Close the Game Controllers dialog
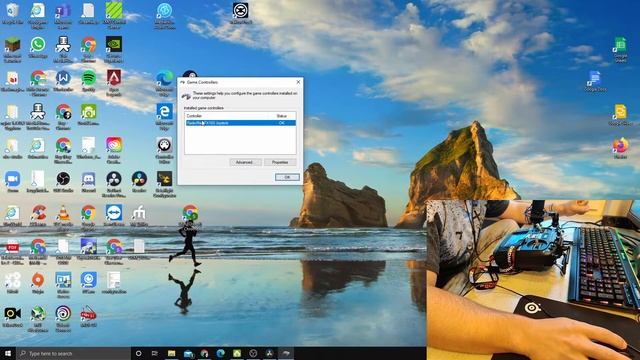Viewport: 640px width, 360px height. click(298, 82)
